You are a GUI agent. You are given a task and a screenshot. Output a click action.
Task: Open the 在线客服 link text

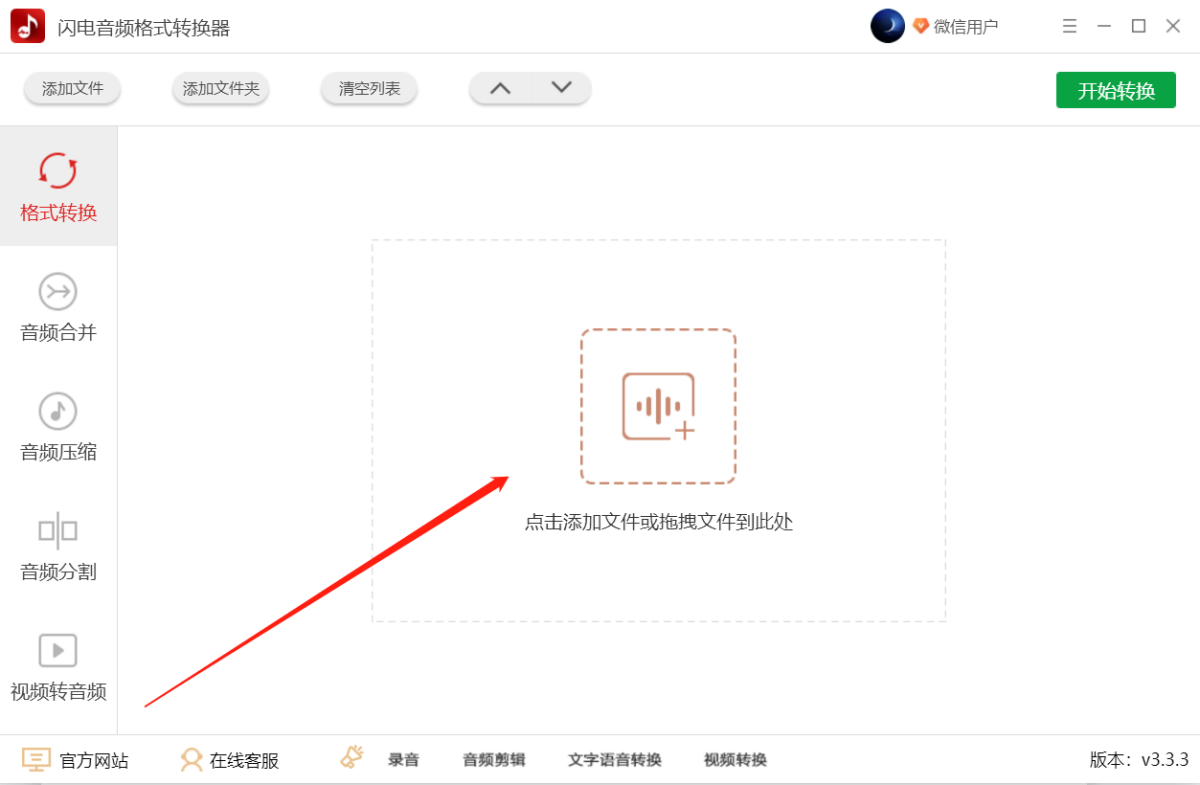(244, 760)
